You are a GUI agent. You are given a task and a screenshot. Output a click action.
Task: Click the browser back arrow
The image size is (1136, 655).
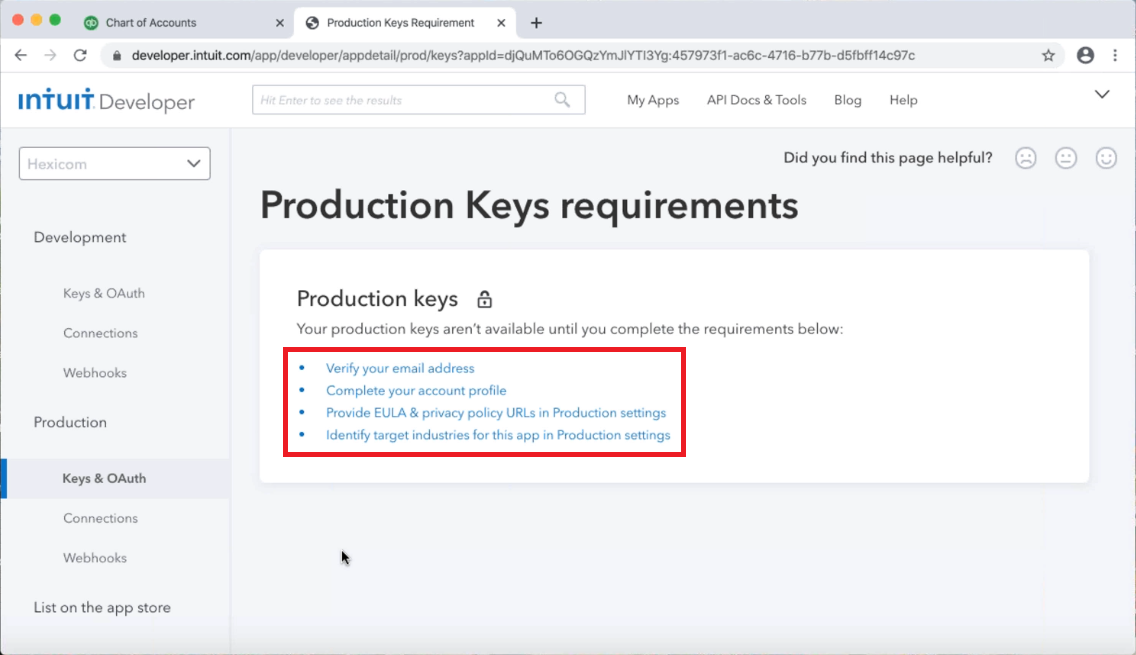20,55
